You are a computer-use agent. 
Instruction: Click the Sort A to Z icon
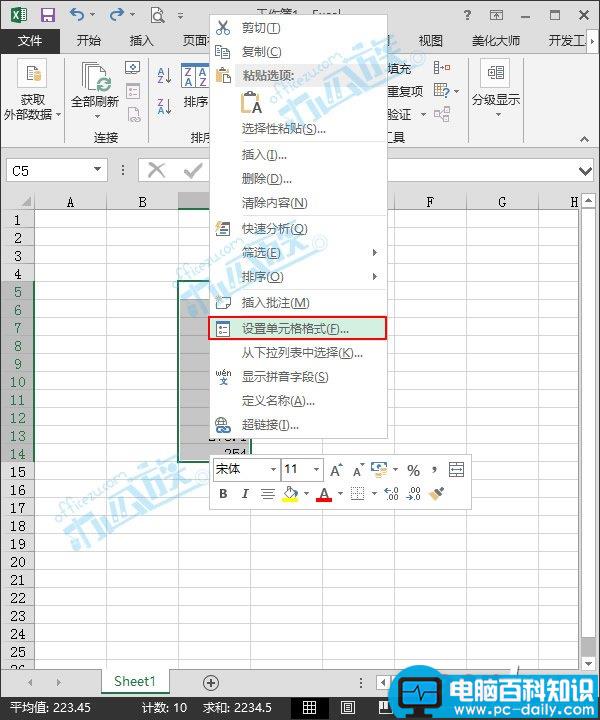point(164,76)
